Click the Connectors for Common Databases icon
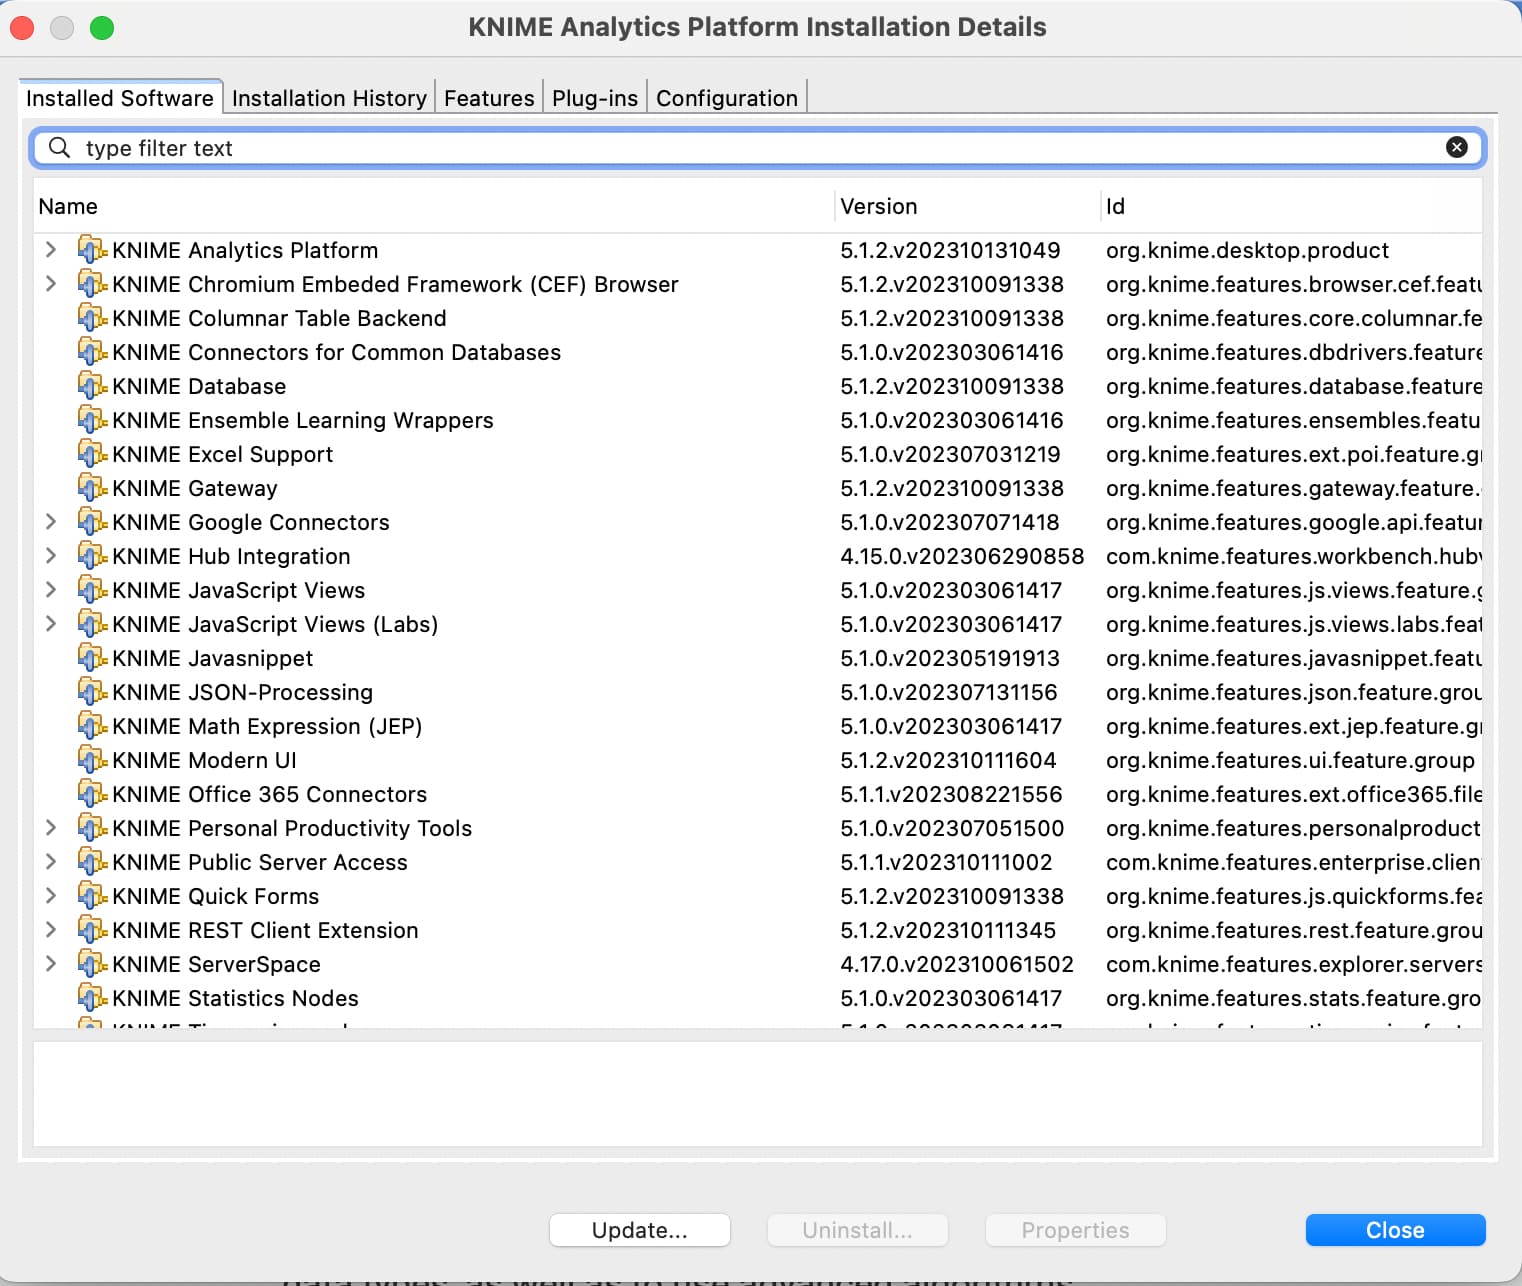 click(92, 352)
